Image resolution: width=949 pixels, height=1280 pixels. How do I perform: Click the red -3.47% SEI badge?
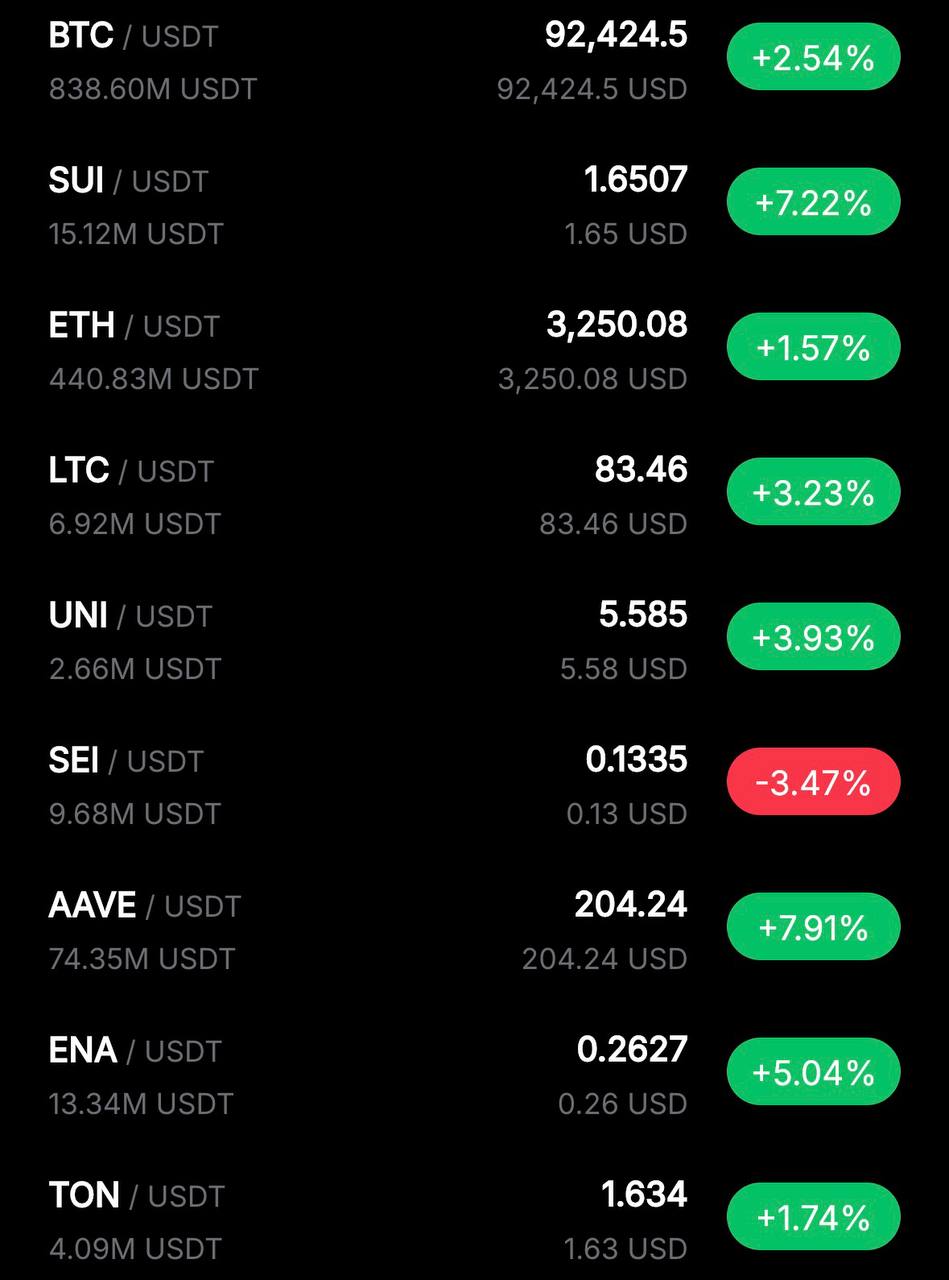click(x=813, y=783)
